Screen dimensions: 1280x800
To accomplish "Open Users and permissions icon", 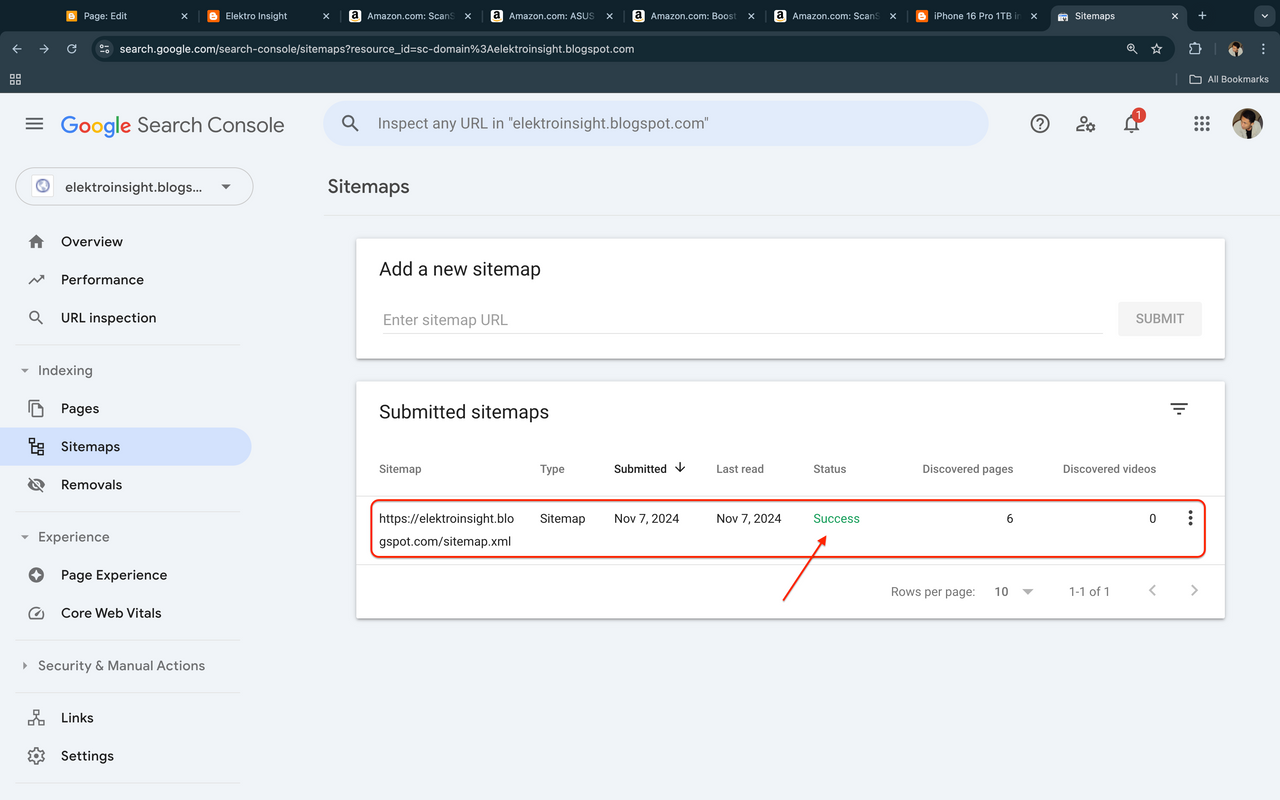I will [1085, 124].
